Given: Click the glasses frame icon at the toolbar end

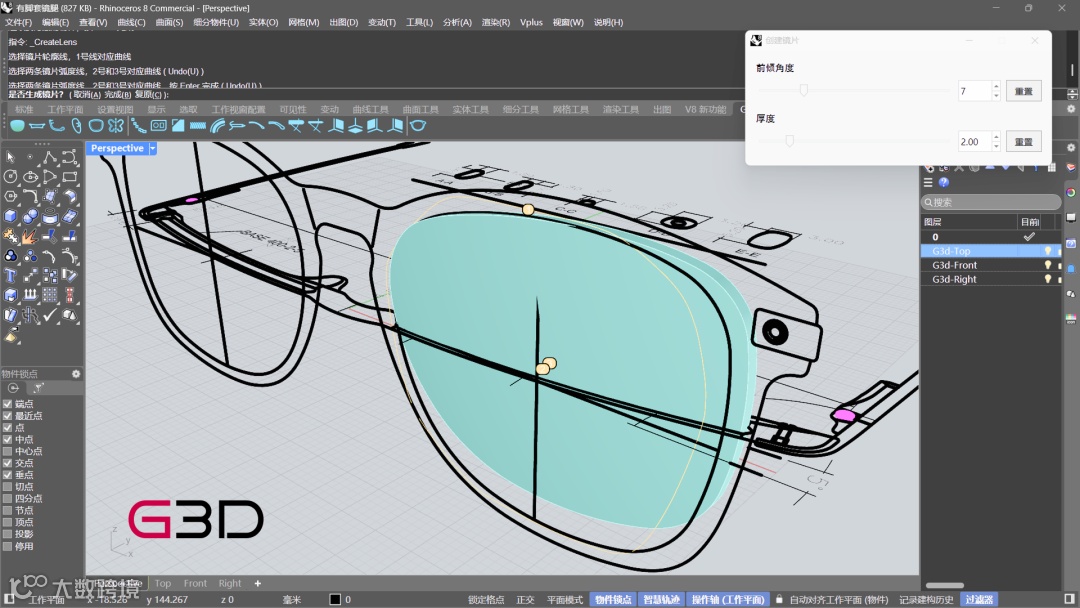Looking at the screenshot, I should pyautogui.click(x=418, y=126).
